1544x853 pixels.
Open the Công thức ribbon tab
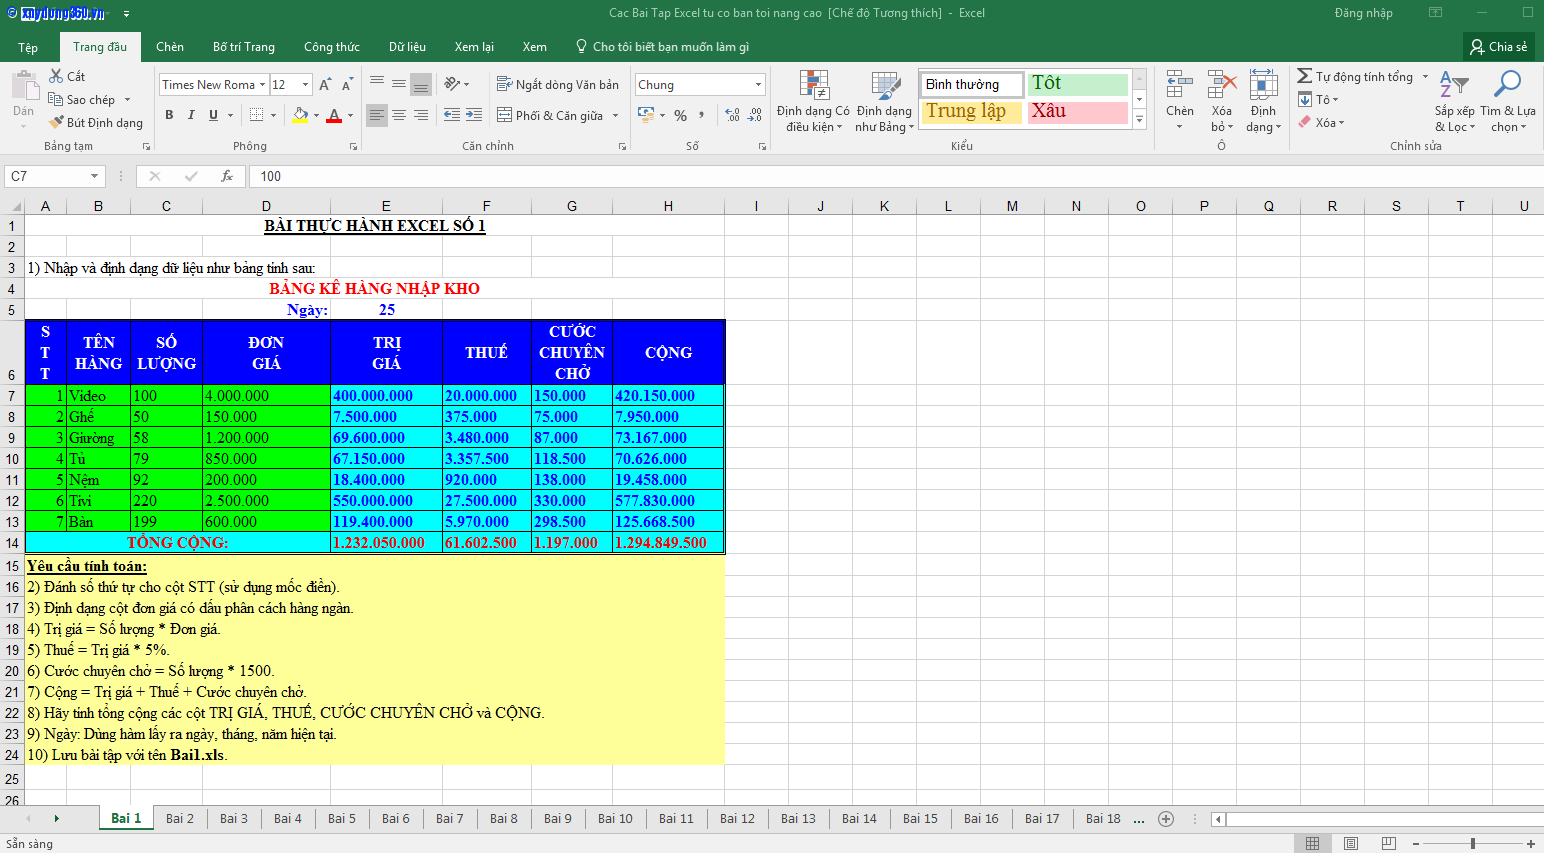[332, 47]
